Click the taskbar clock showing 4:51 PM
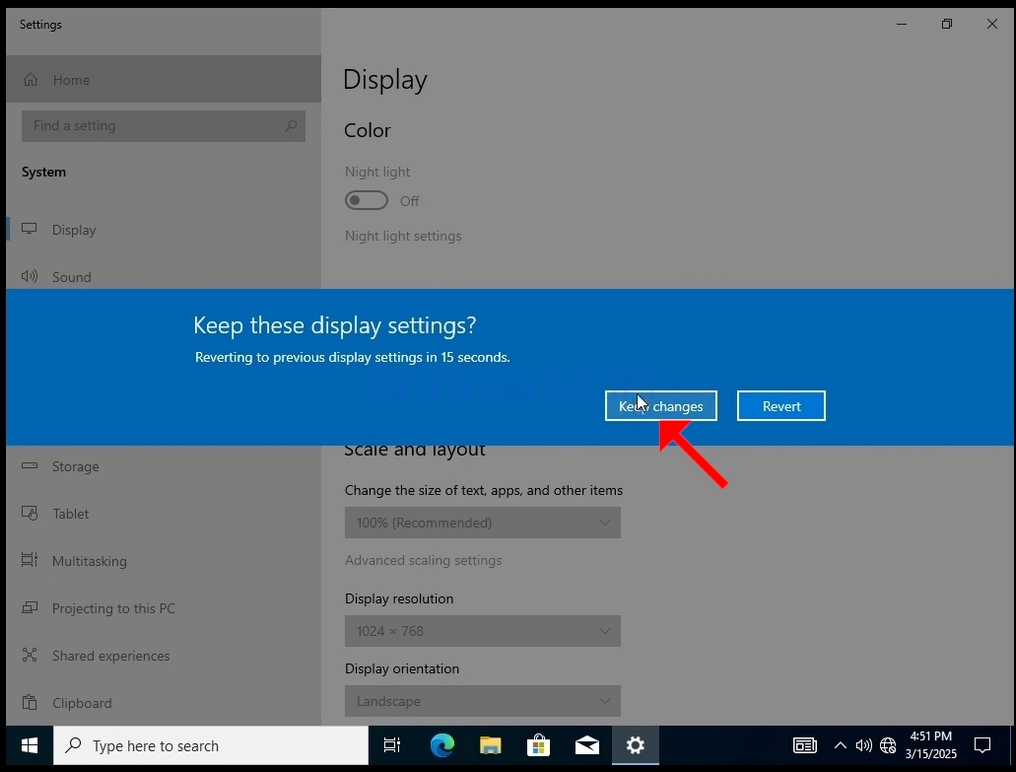 pyautogui.click(x=931, y=745)
